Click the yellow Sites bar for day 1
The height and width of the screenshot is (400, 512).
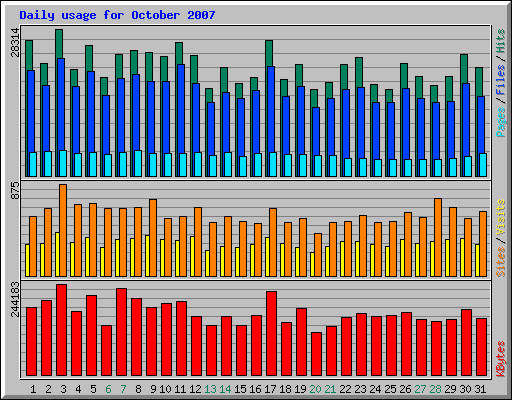(x=27, y=260)
